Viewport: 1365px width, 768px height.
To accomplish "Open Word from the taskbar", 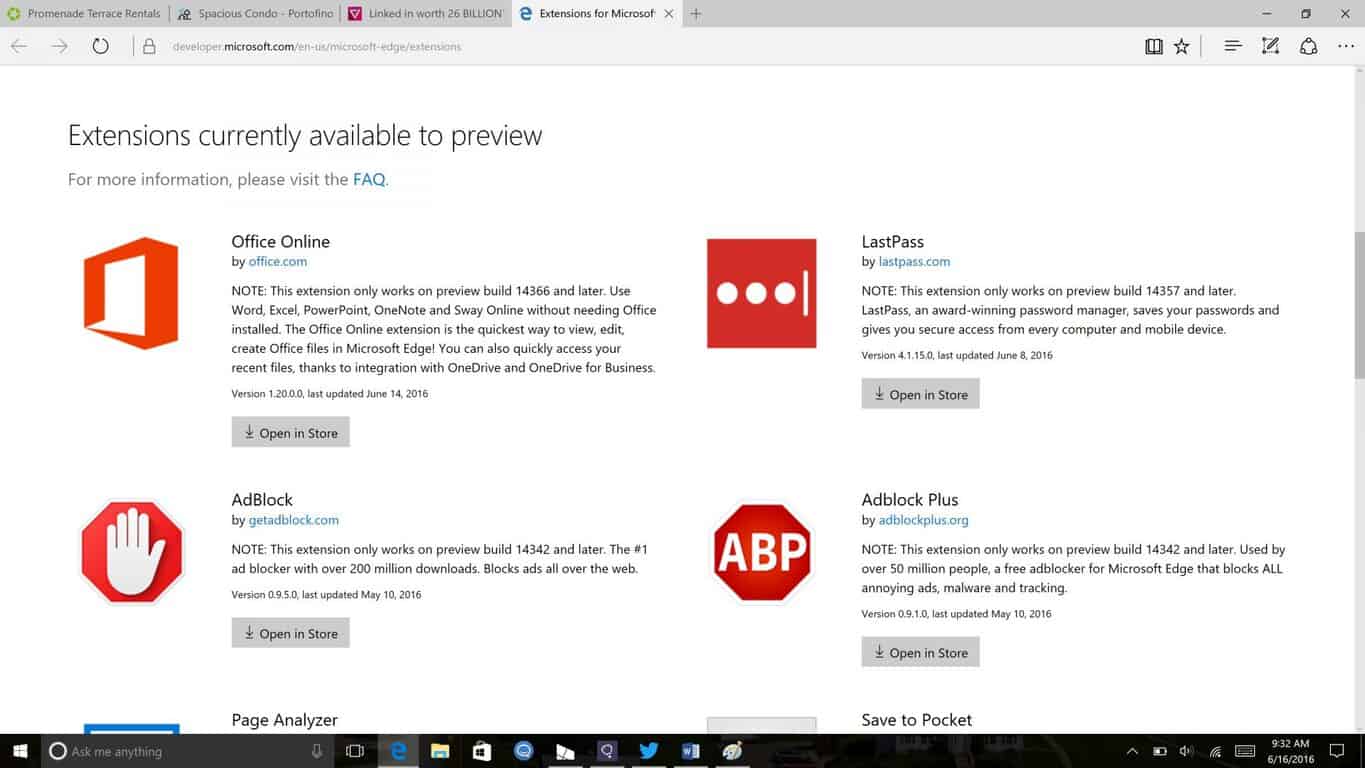I will pos(690,751).
